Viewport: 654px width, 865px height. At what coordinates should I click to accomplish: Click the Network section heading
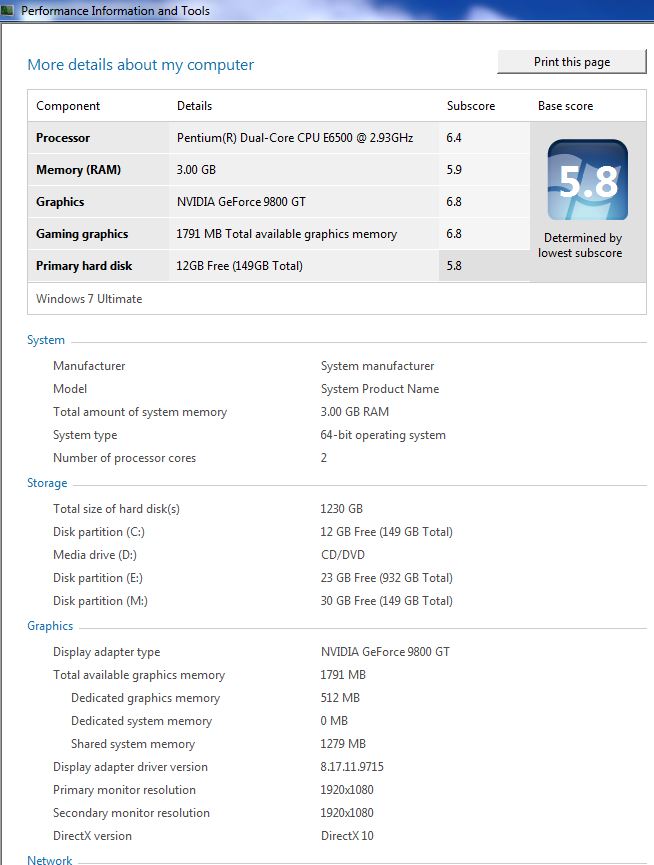click(x=50, y=859)
